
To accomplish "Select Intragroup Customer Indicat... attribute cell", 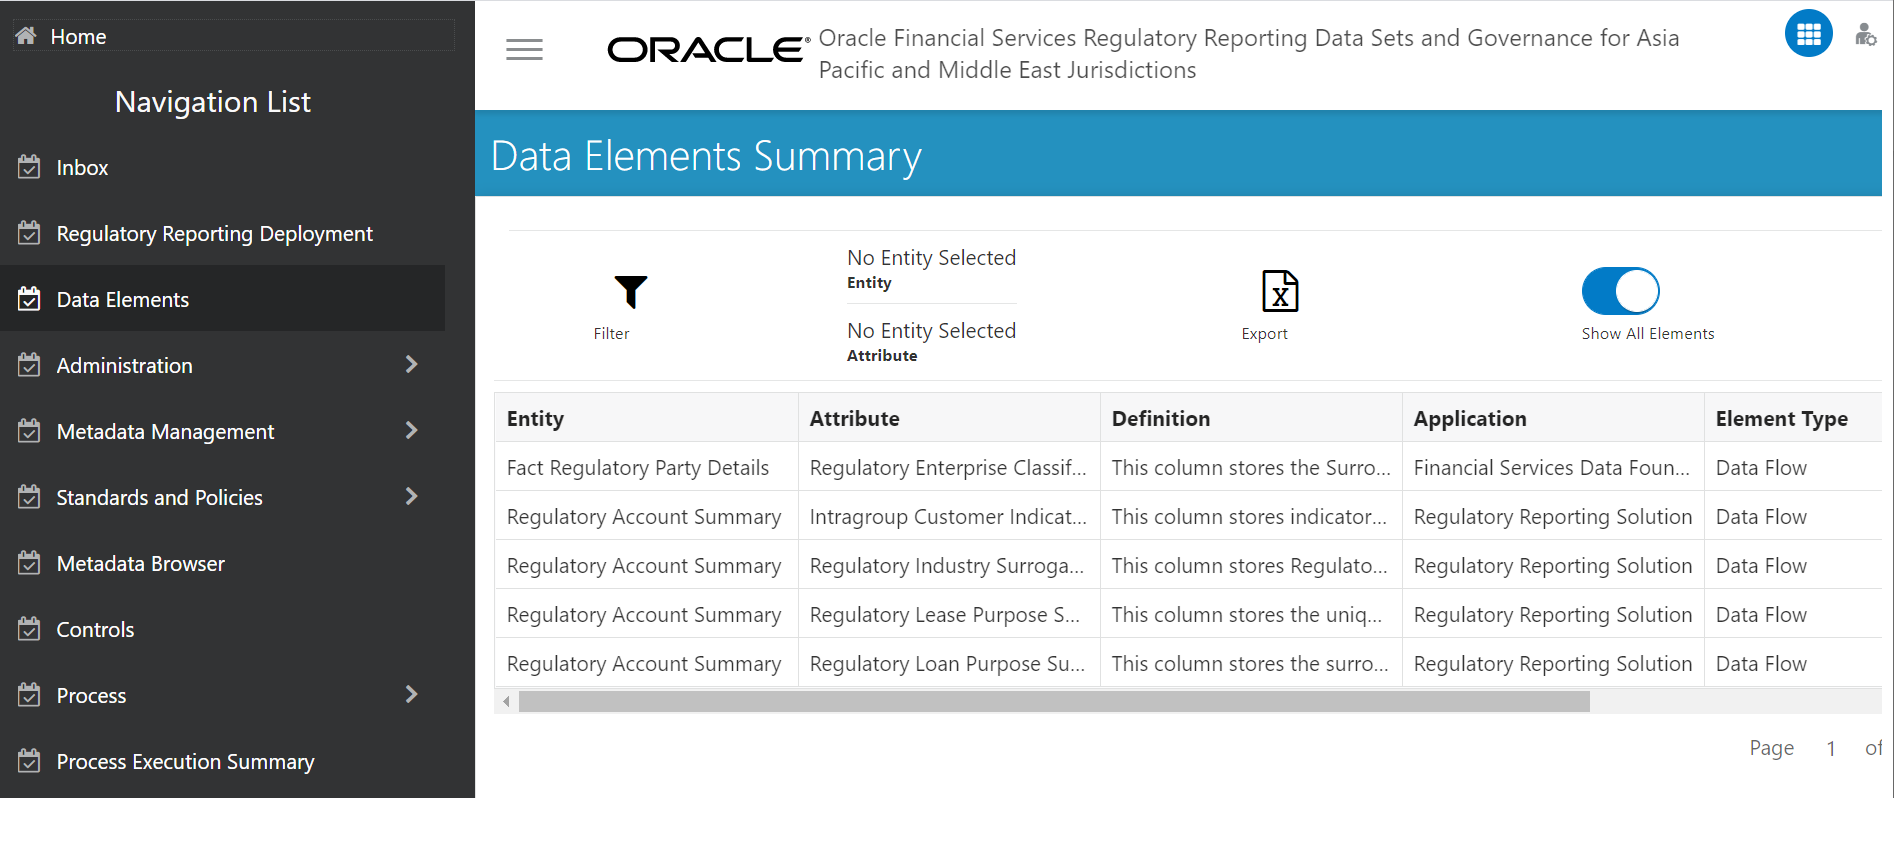I will 949,516.
